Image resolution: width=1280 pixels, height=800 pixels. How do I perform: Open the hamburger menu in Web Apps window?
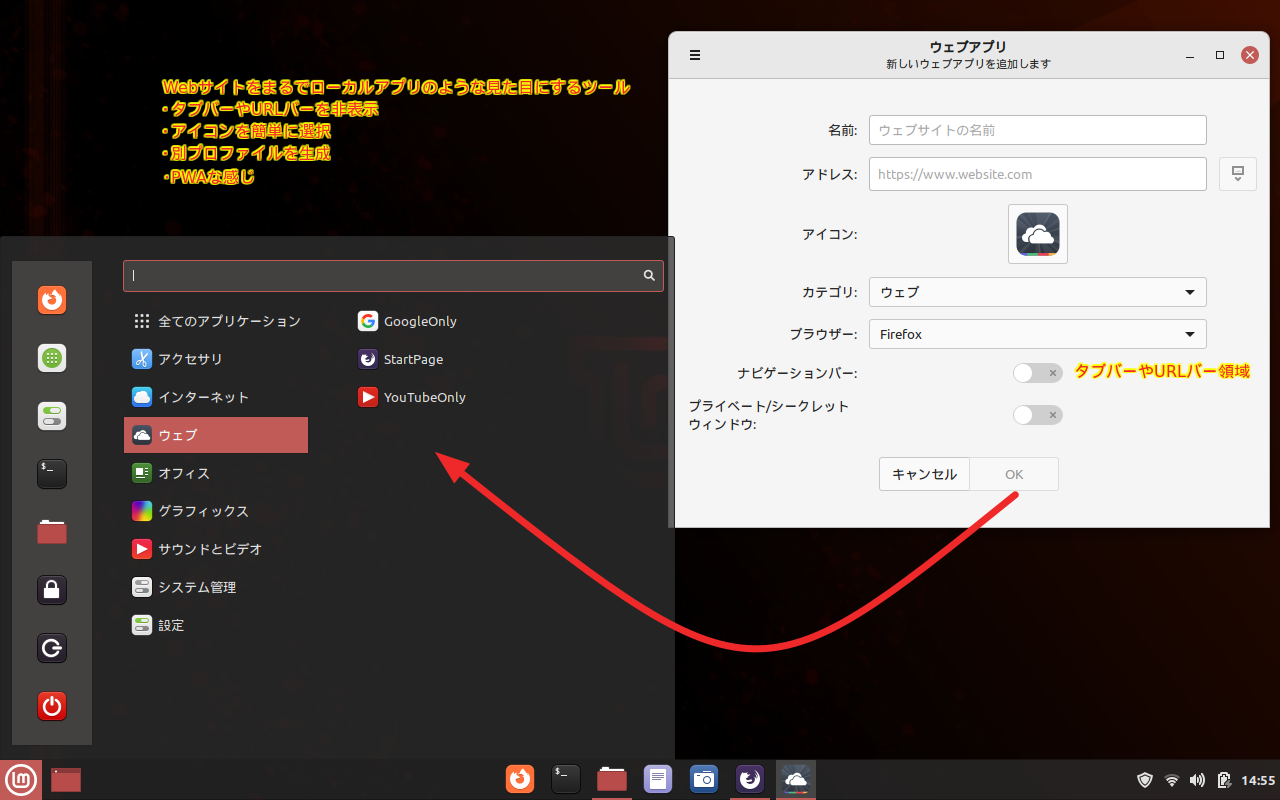pyautogui.click(x=695, y=56)
